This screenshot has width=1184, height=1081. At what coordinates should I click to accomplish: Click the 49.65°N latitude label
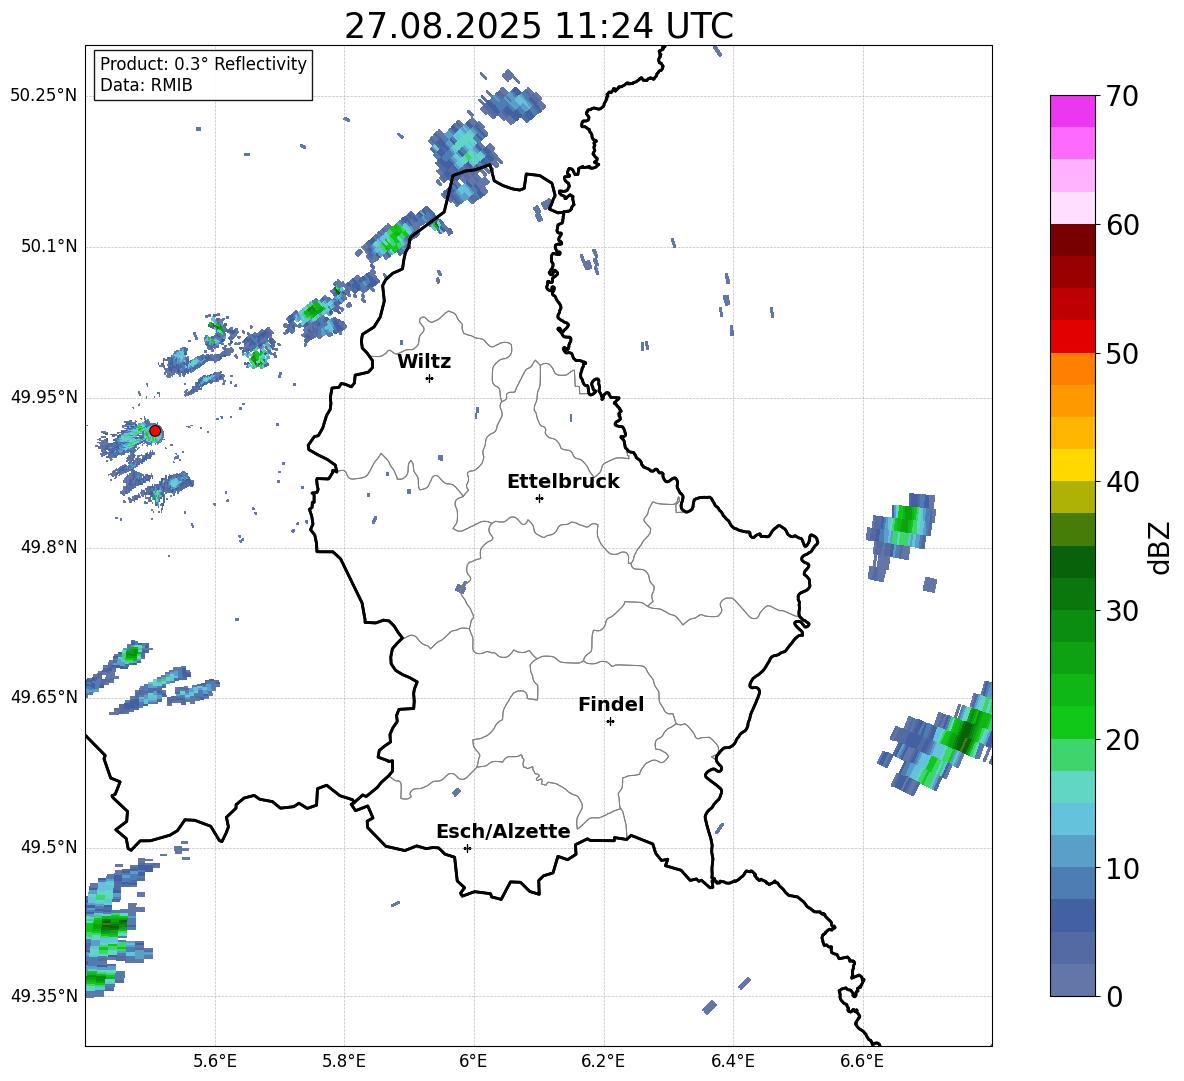pyautogui.click(x=44, y=697)
